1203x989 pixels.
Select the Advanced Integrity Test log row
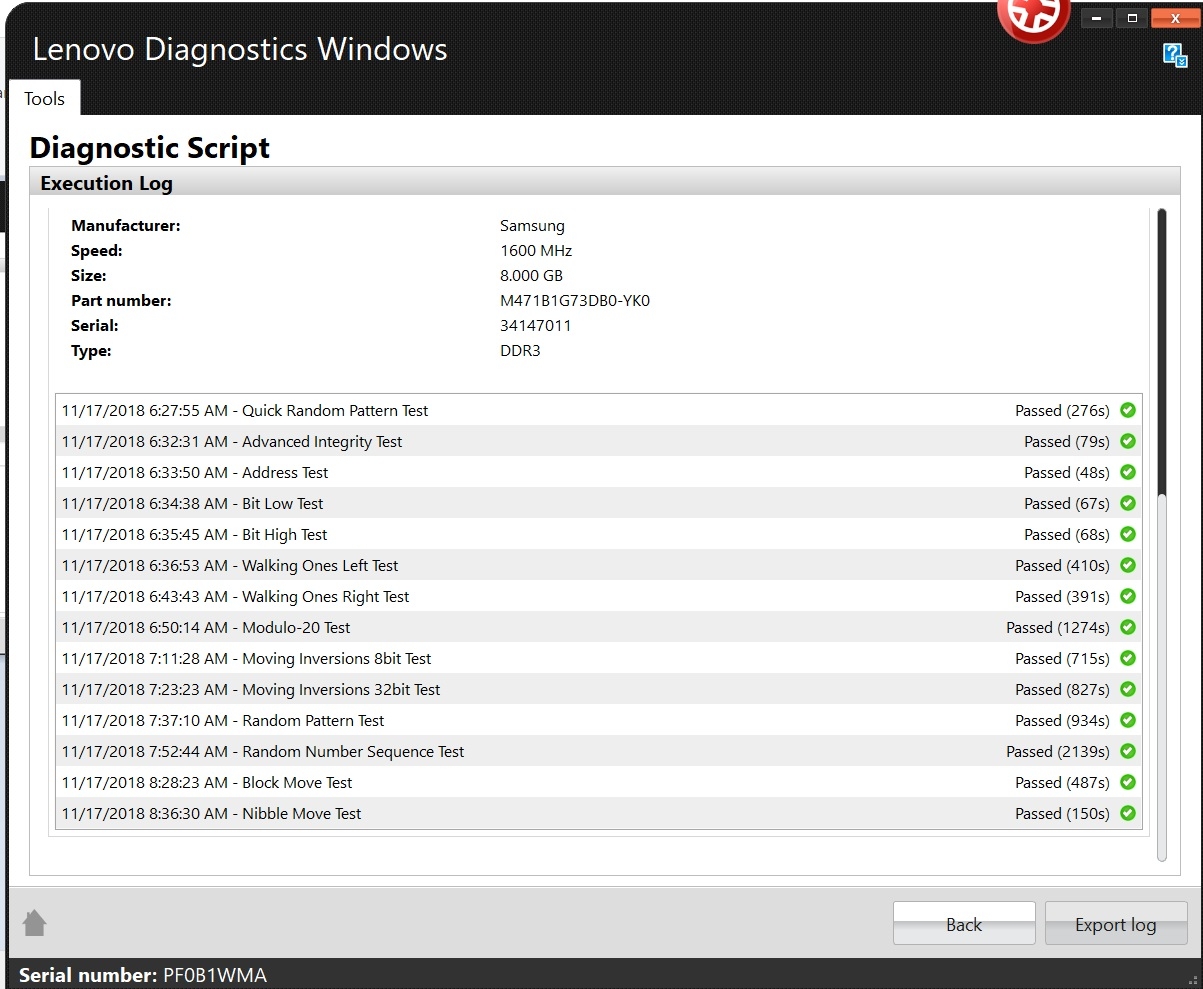tap(598, 441)
